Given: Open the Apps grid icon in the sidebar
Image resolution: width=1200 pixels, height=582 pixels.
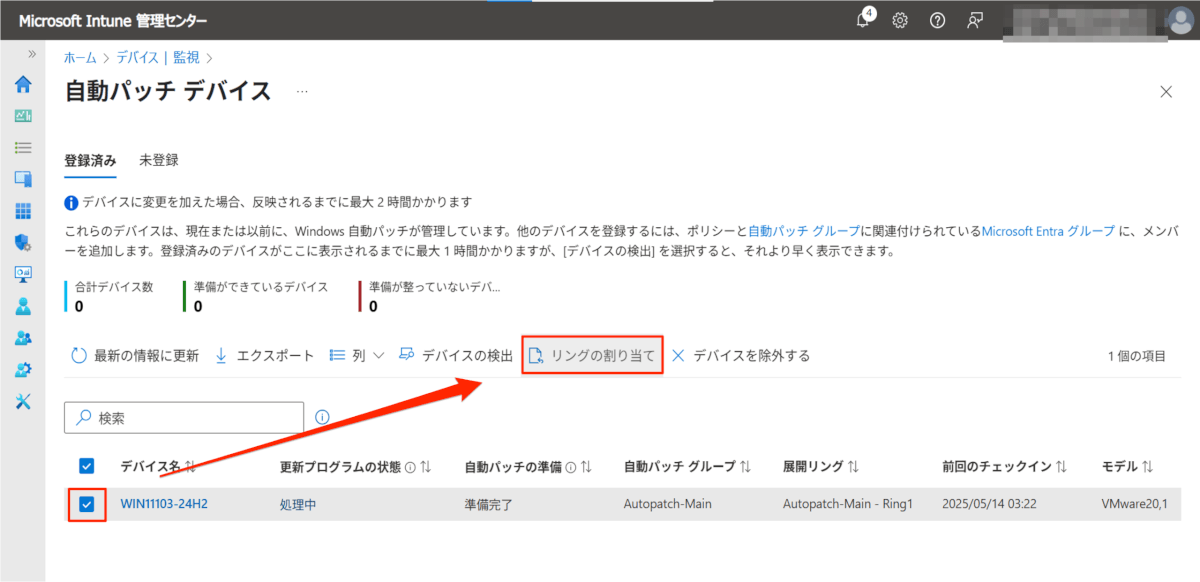Looking at the screenshot, I should tap(23, 211).
